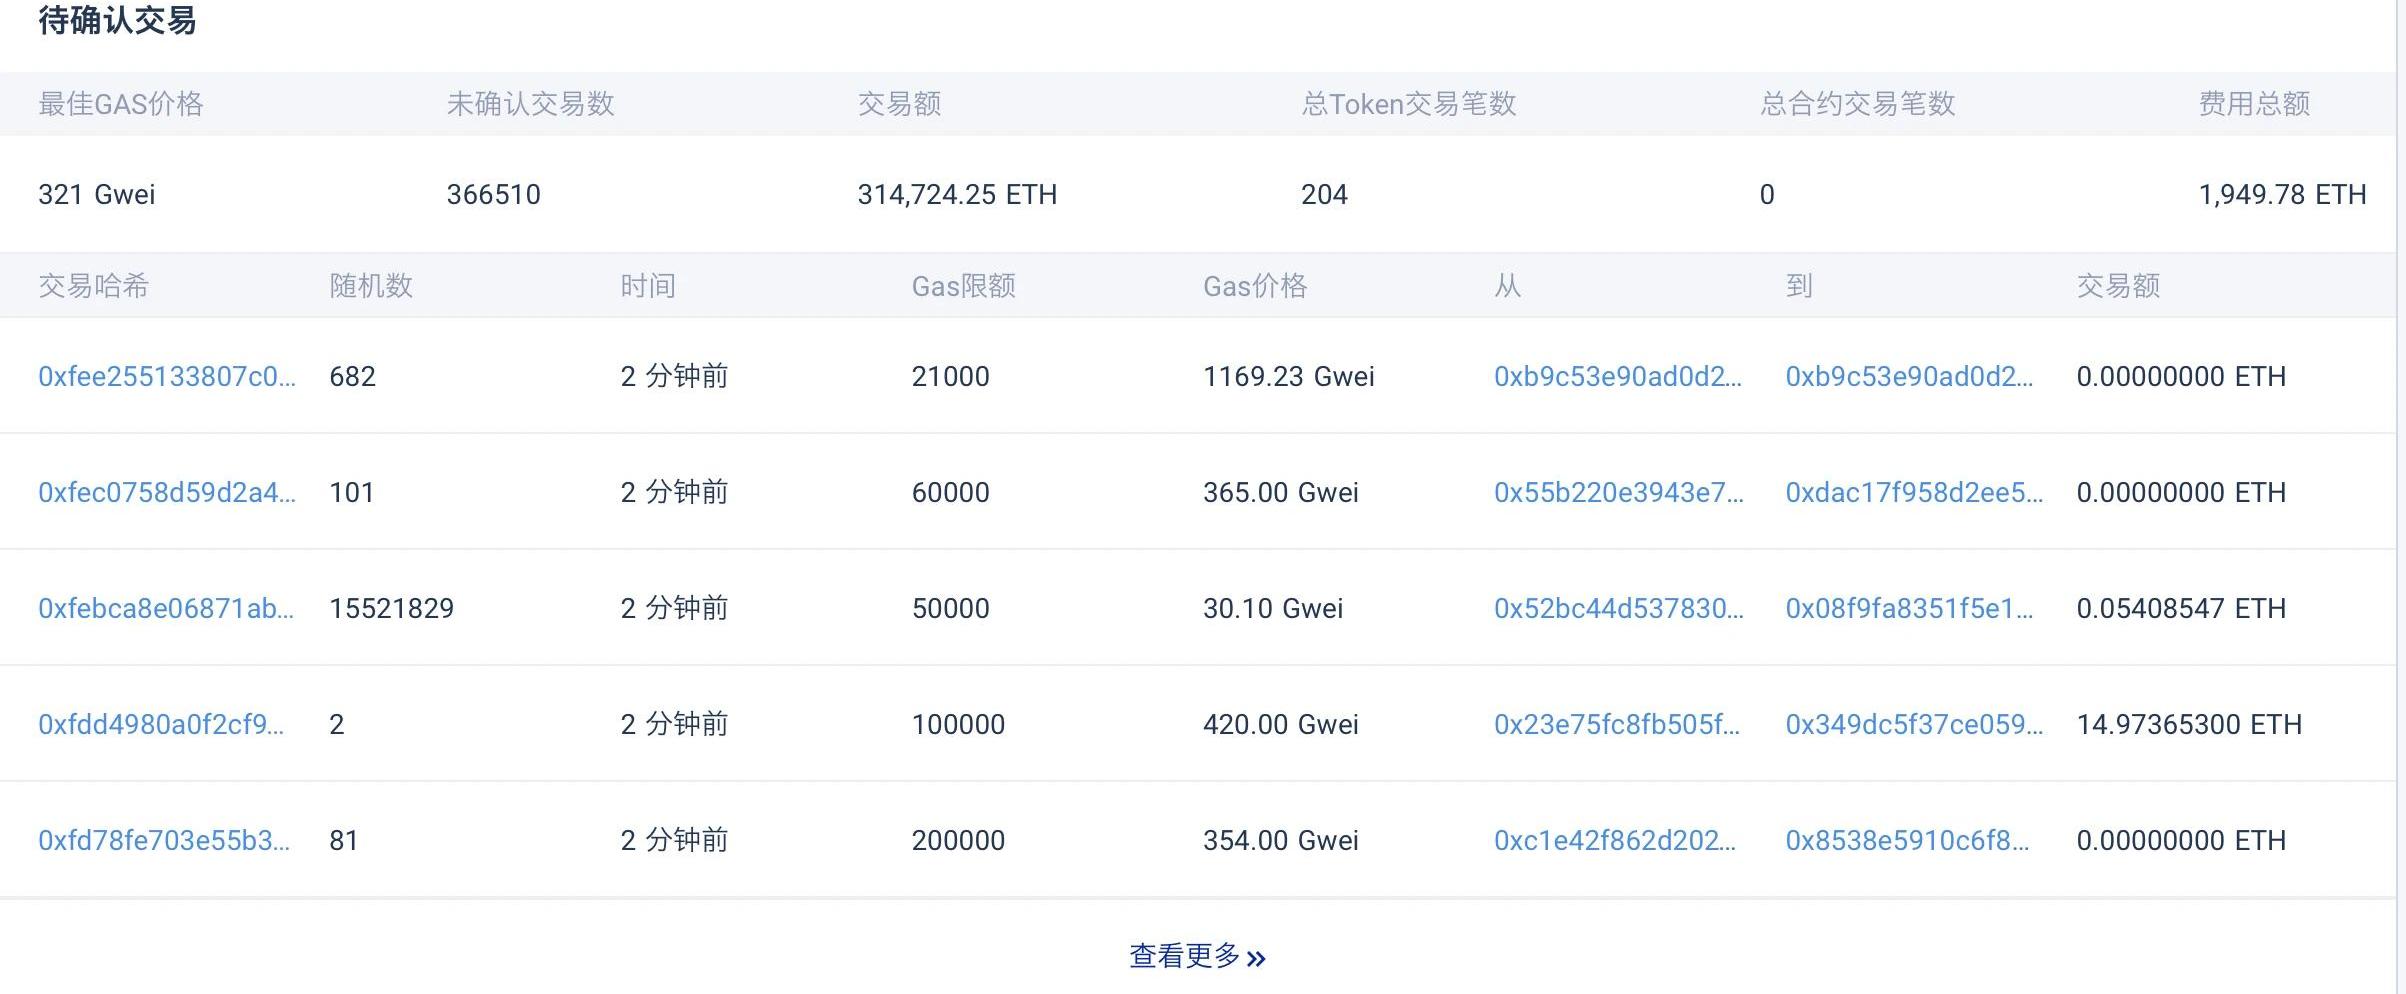Image resolution: width=2406 pixels, height=994 pixels.
Task: Open transaction hash 0xfdd4980a0f2cf9...
Action: (161, 724)
